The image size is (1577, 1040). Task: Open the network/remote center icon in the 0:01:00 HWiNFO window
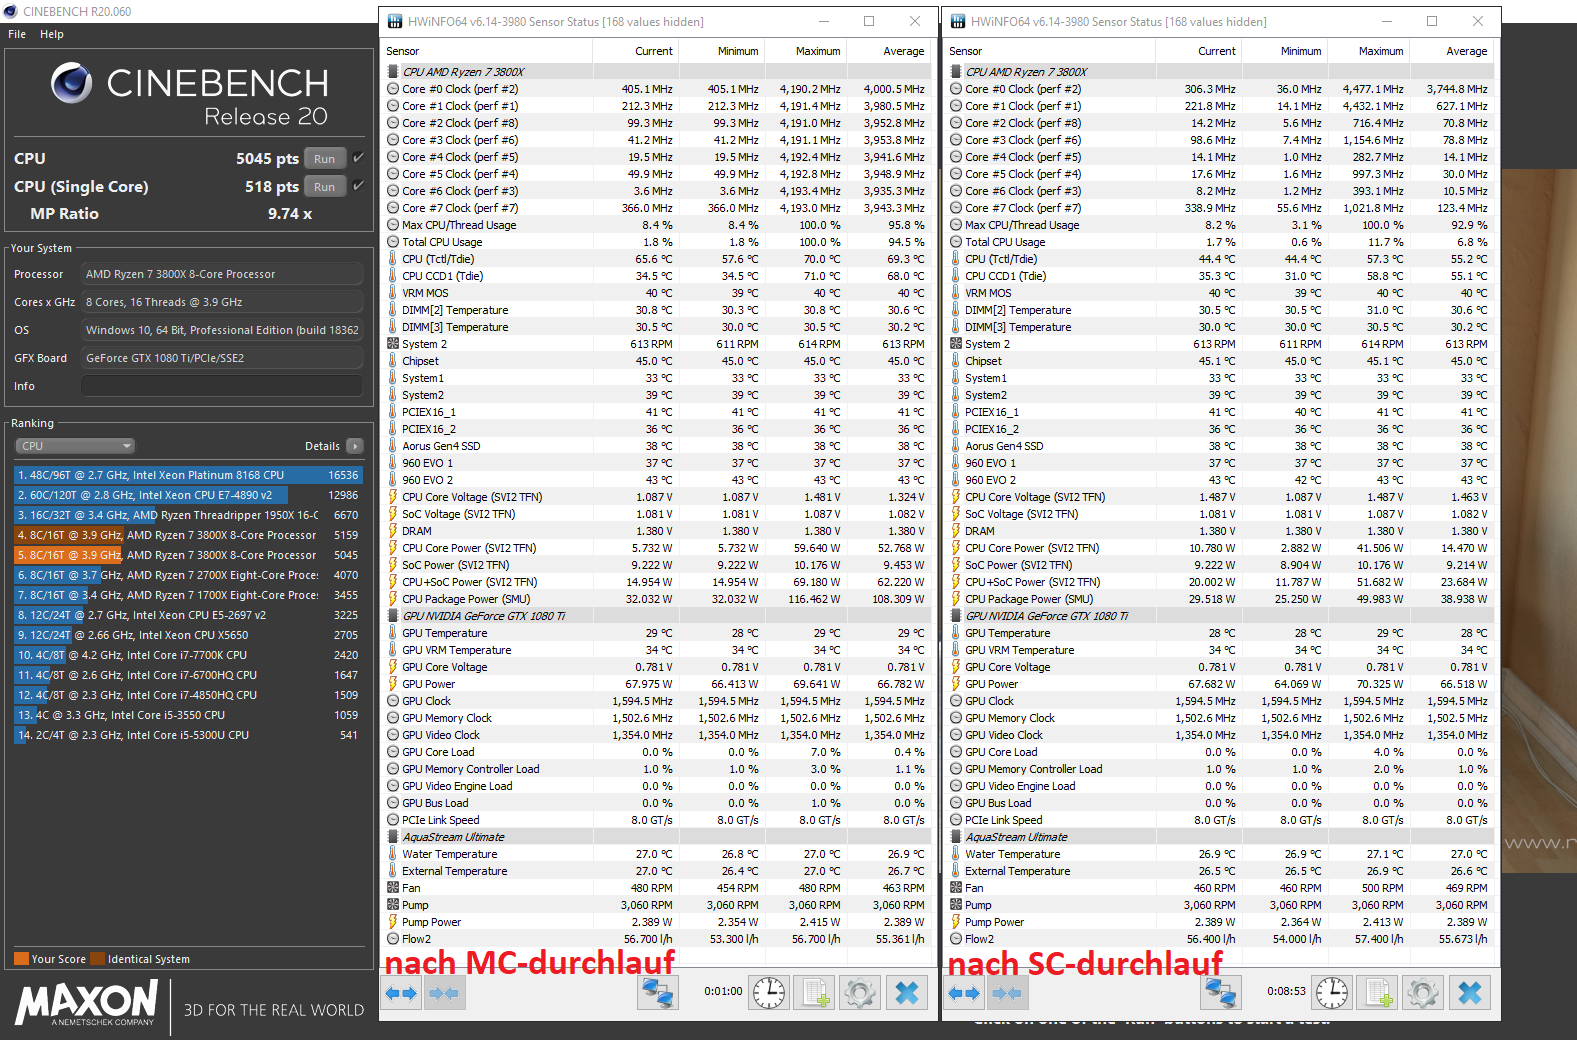click(658, 993)
